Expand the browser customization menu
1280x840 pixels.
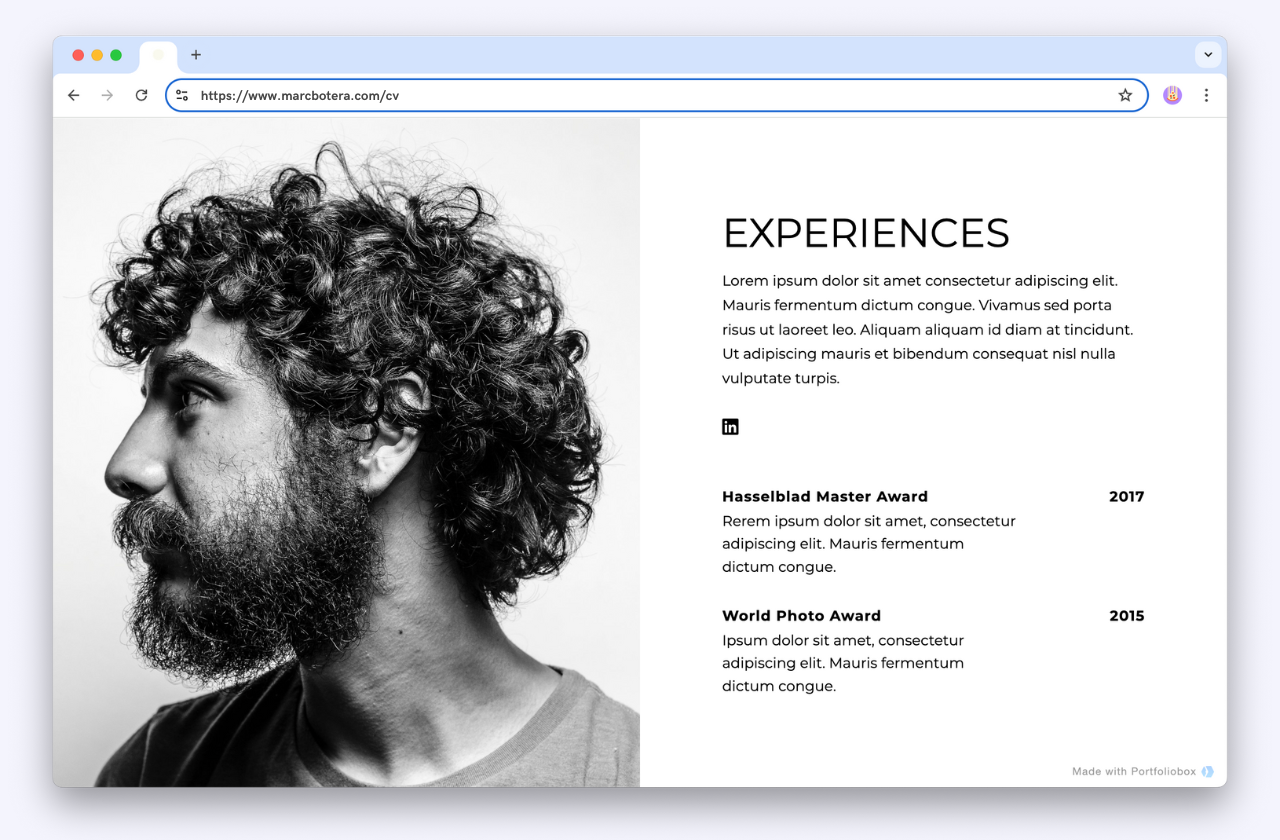click(1208, 55)
